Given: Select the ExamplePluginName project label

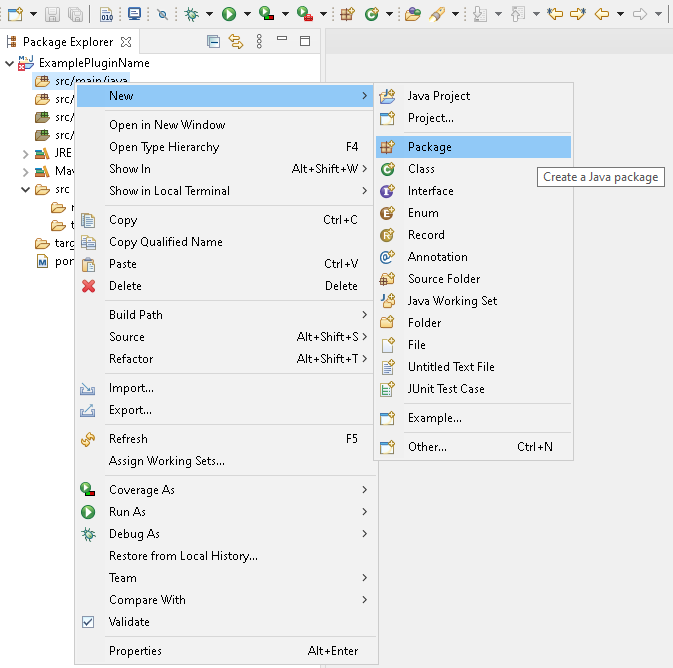Looking at the screenshot, I should pyautogui.click(x=94, y=63).
